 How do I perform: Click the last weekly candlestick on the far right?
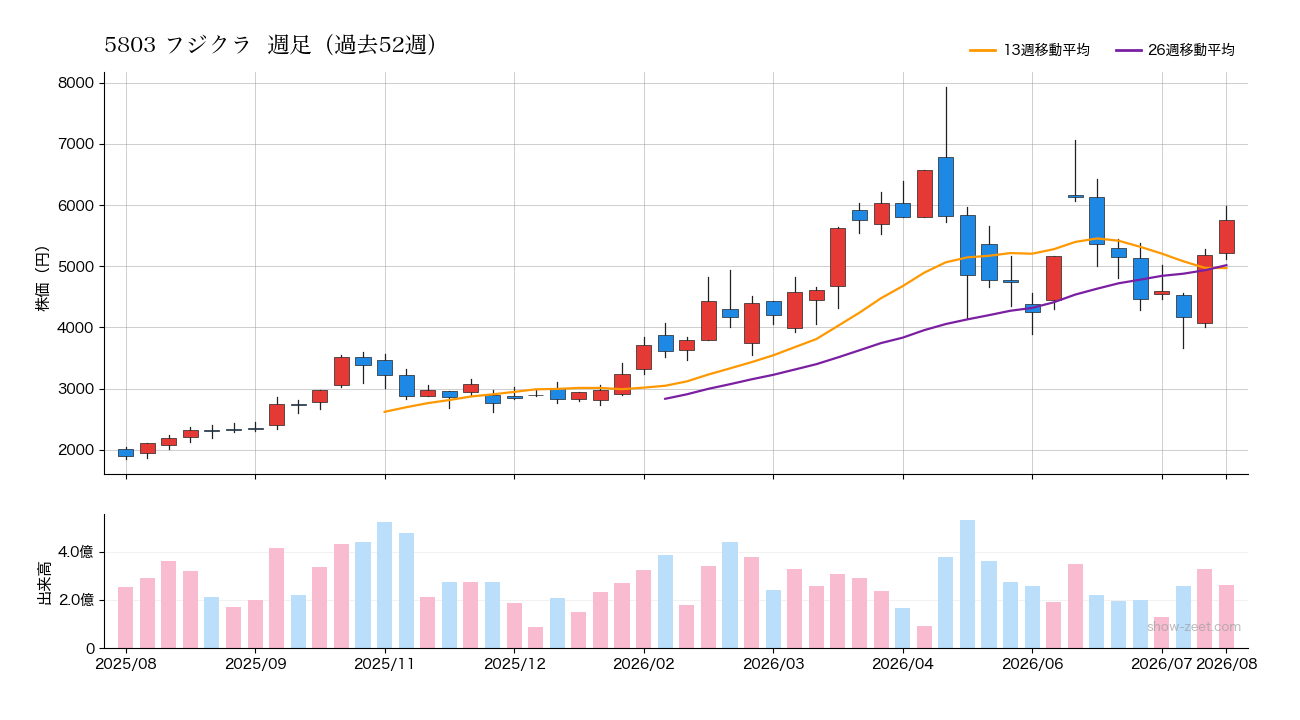tap(1227, 236)
